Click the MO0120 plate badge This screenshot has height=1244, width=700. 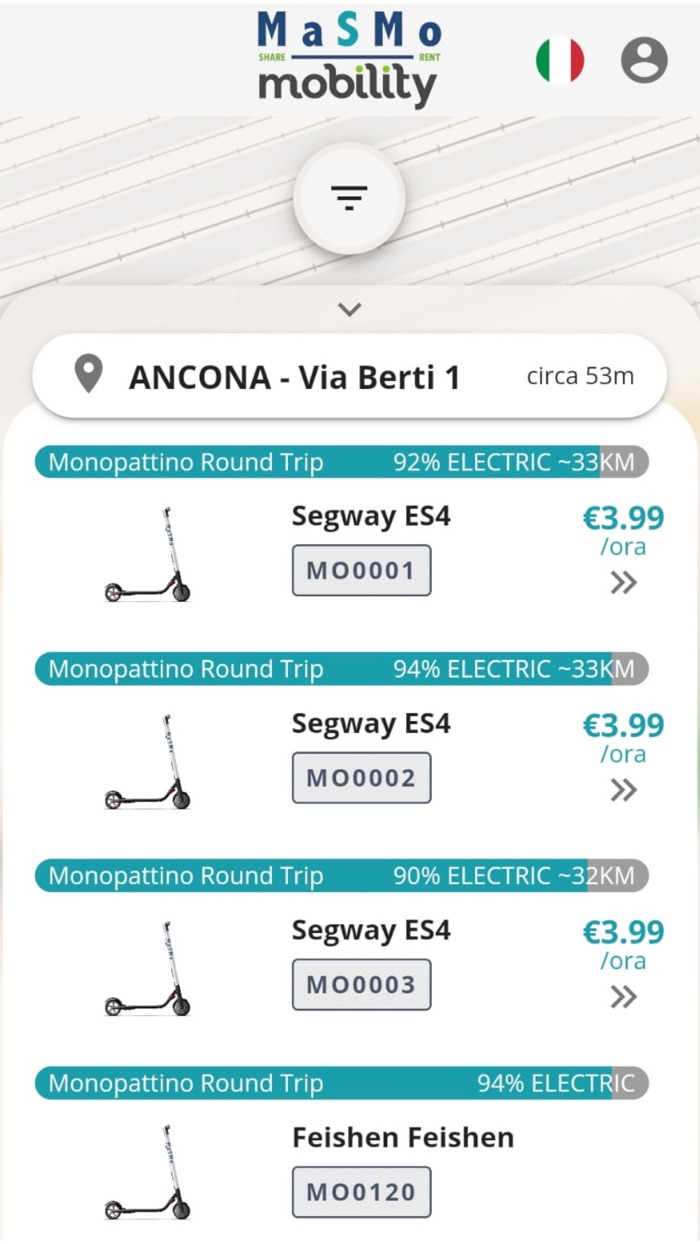(x=361, y=1192)
